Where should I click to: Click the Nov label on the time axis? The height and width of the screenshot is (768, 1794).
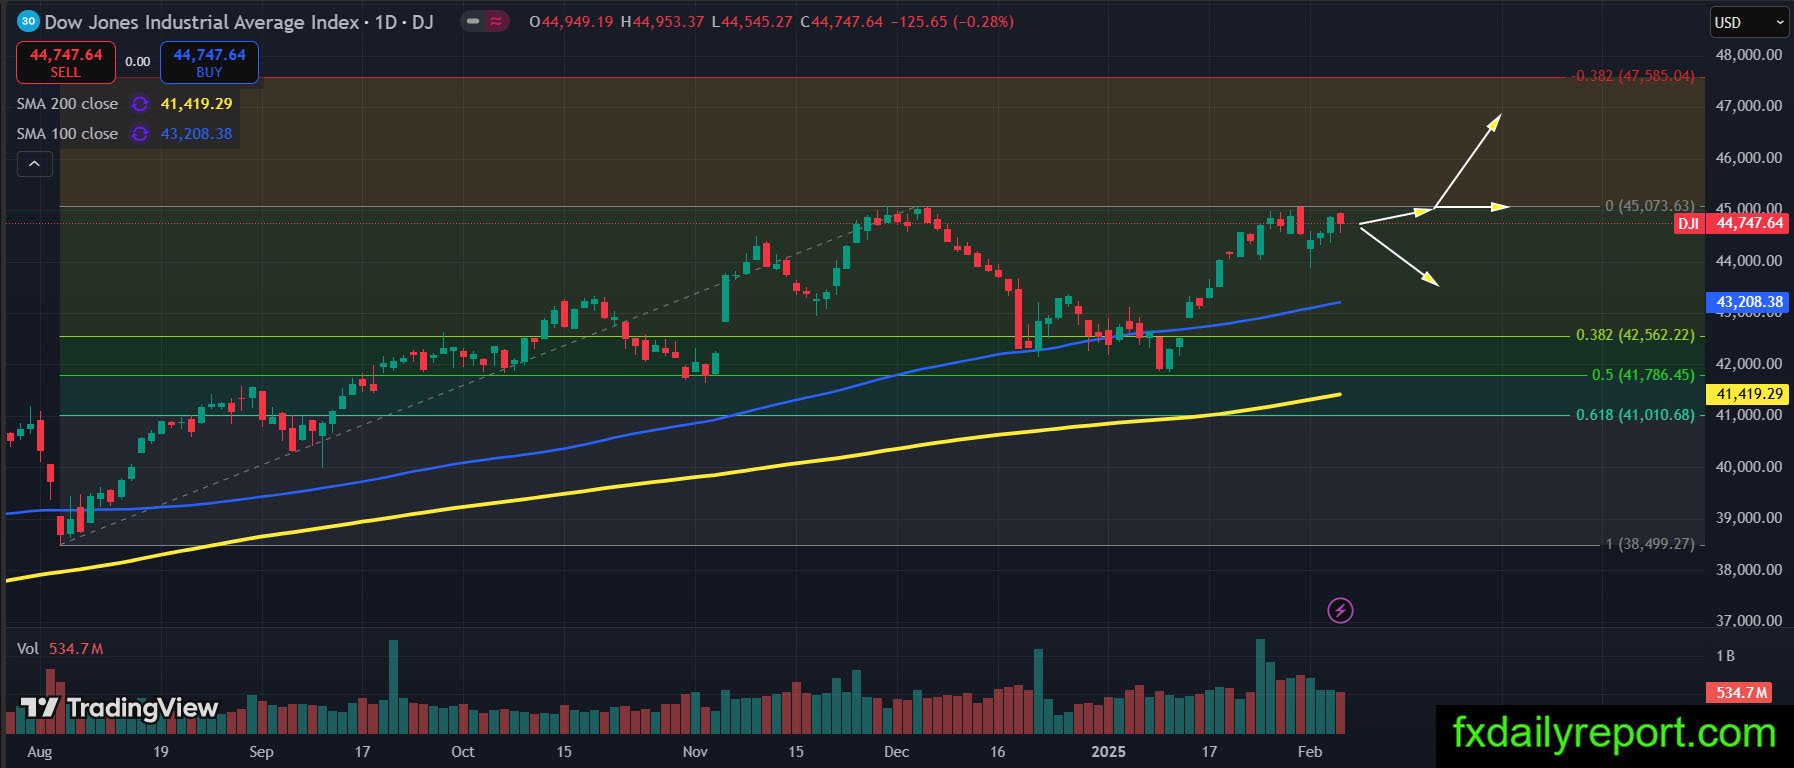coord(695,752)
